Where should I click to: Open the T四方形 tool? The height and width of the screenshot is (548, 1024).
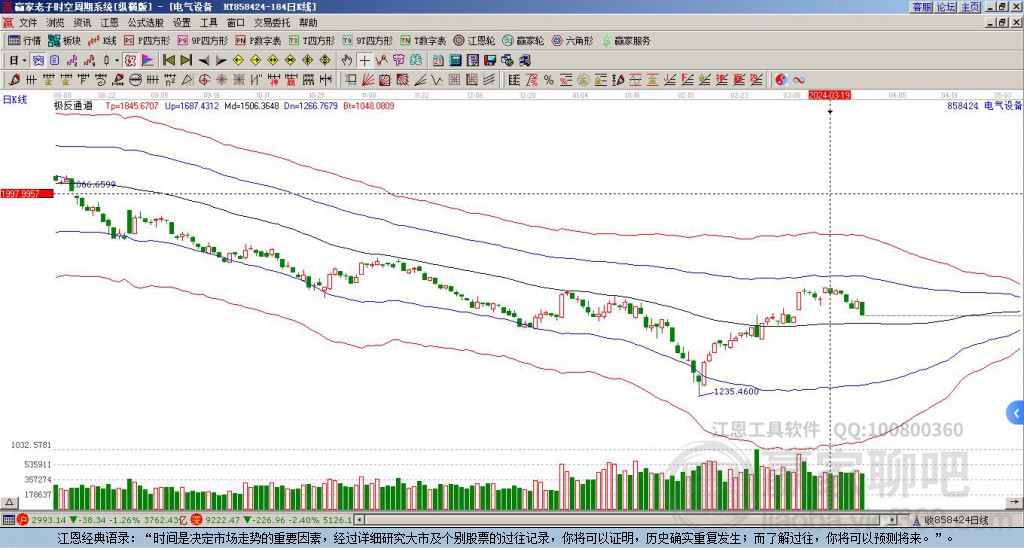(x=312, y=41)
